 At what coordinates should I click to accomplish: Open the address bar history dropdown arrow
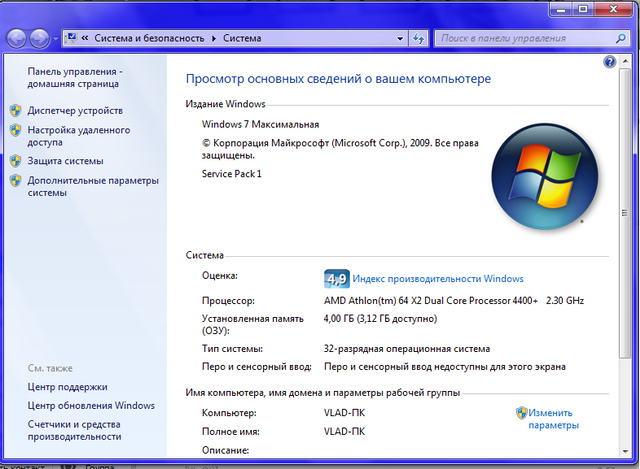pos(400,39)
